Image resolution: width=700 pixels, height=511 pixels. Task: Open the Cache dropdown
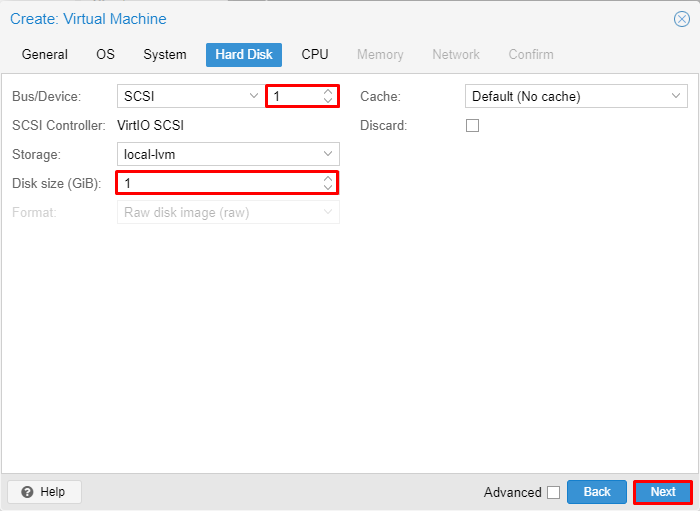pyautogui.click(x=675, y=96)
